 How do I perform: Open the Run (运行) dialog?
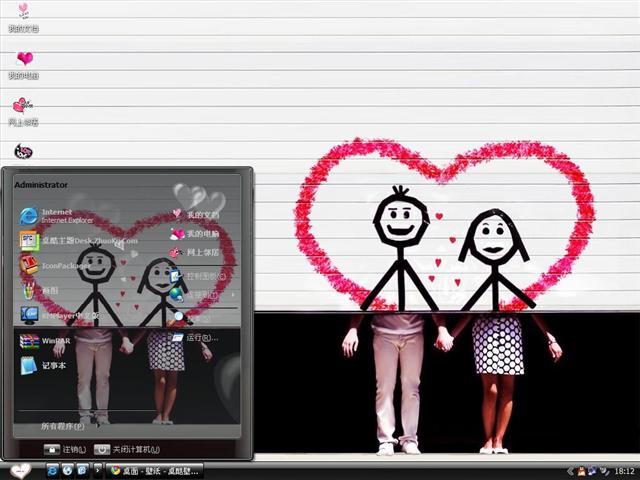tap(195, 338)
